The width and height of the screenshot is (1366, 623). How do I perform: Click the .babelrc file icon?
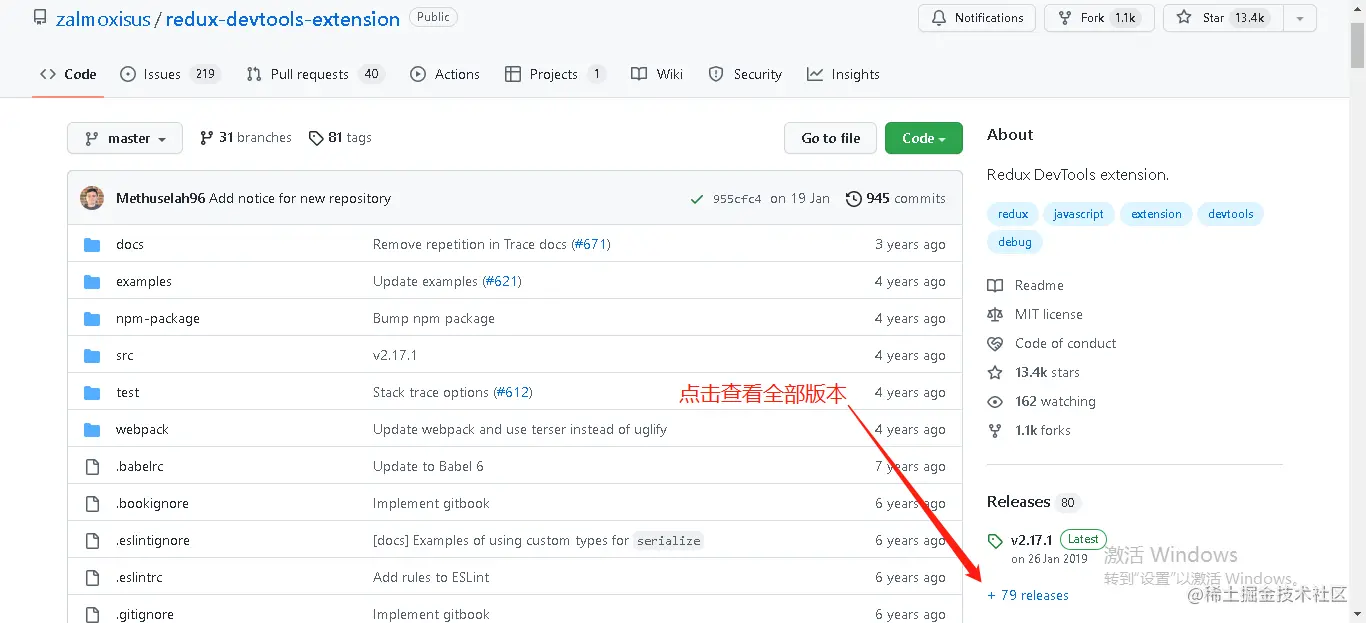[92, 466]
